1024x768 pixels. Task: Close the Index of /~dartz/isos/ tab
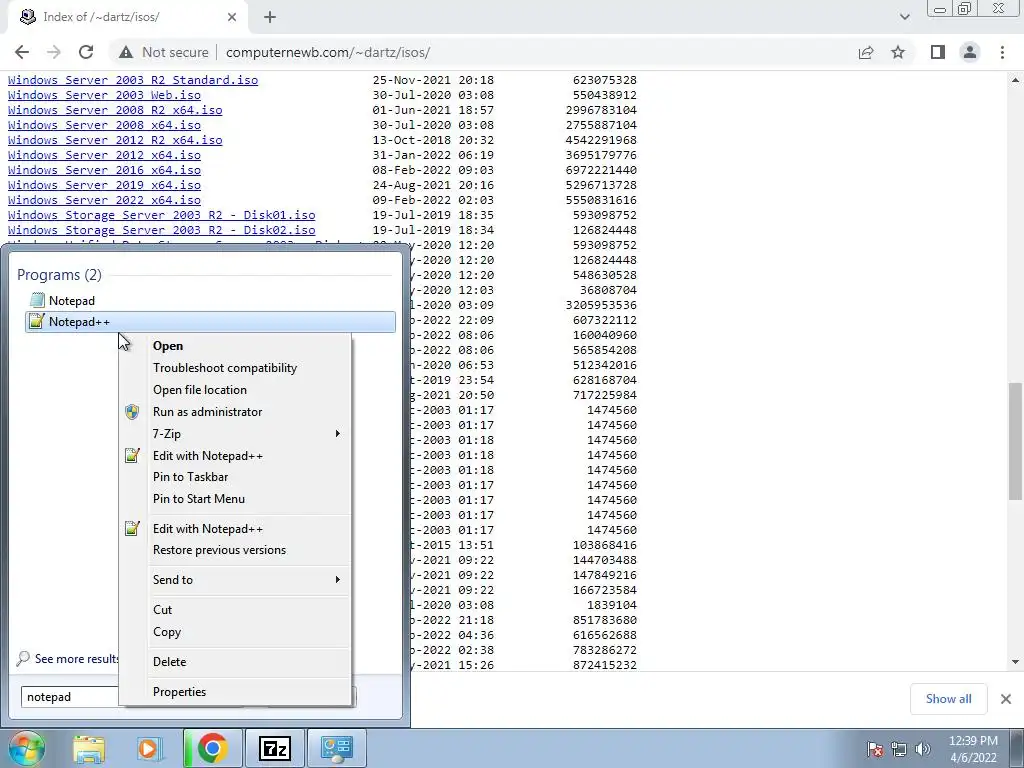(x=232, y=17)
